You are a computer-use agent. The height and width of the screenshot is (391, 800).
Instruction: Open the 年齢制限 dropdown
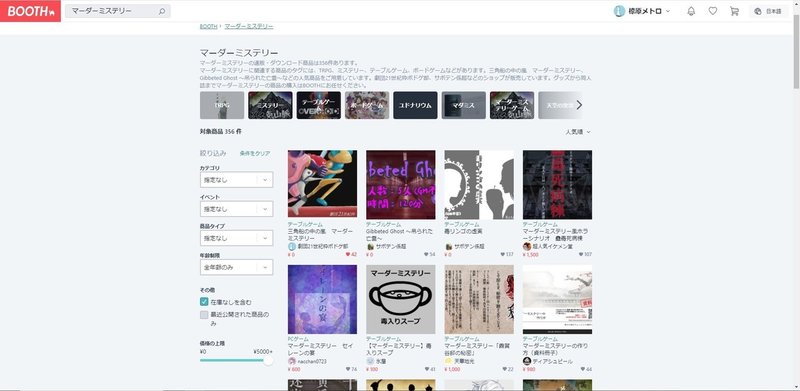coord(236,267)
